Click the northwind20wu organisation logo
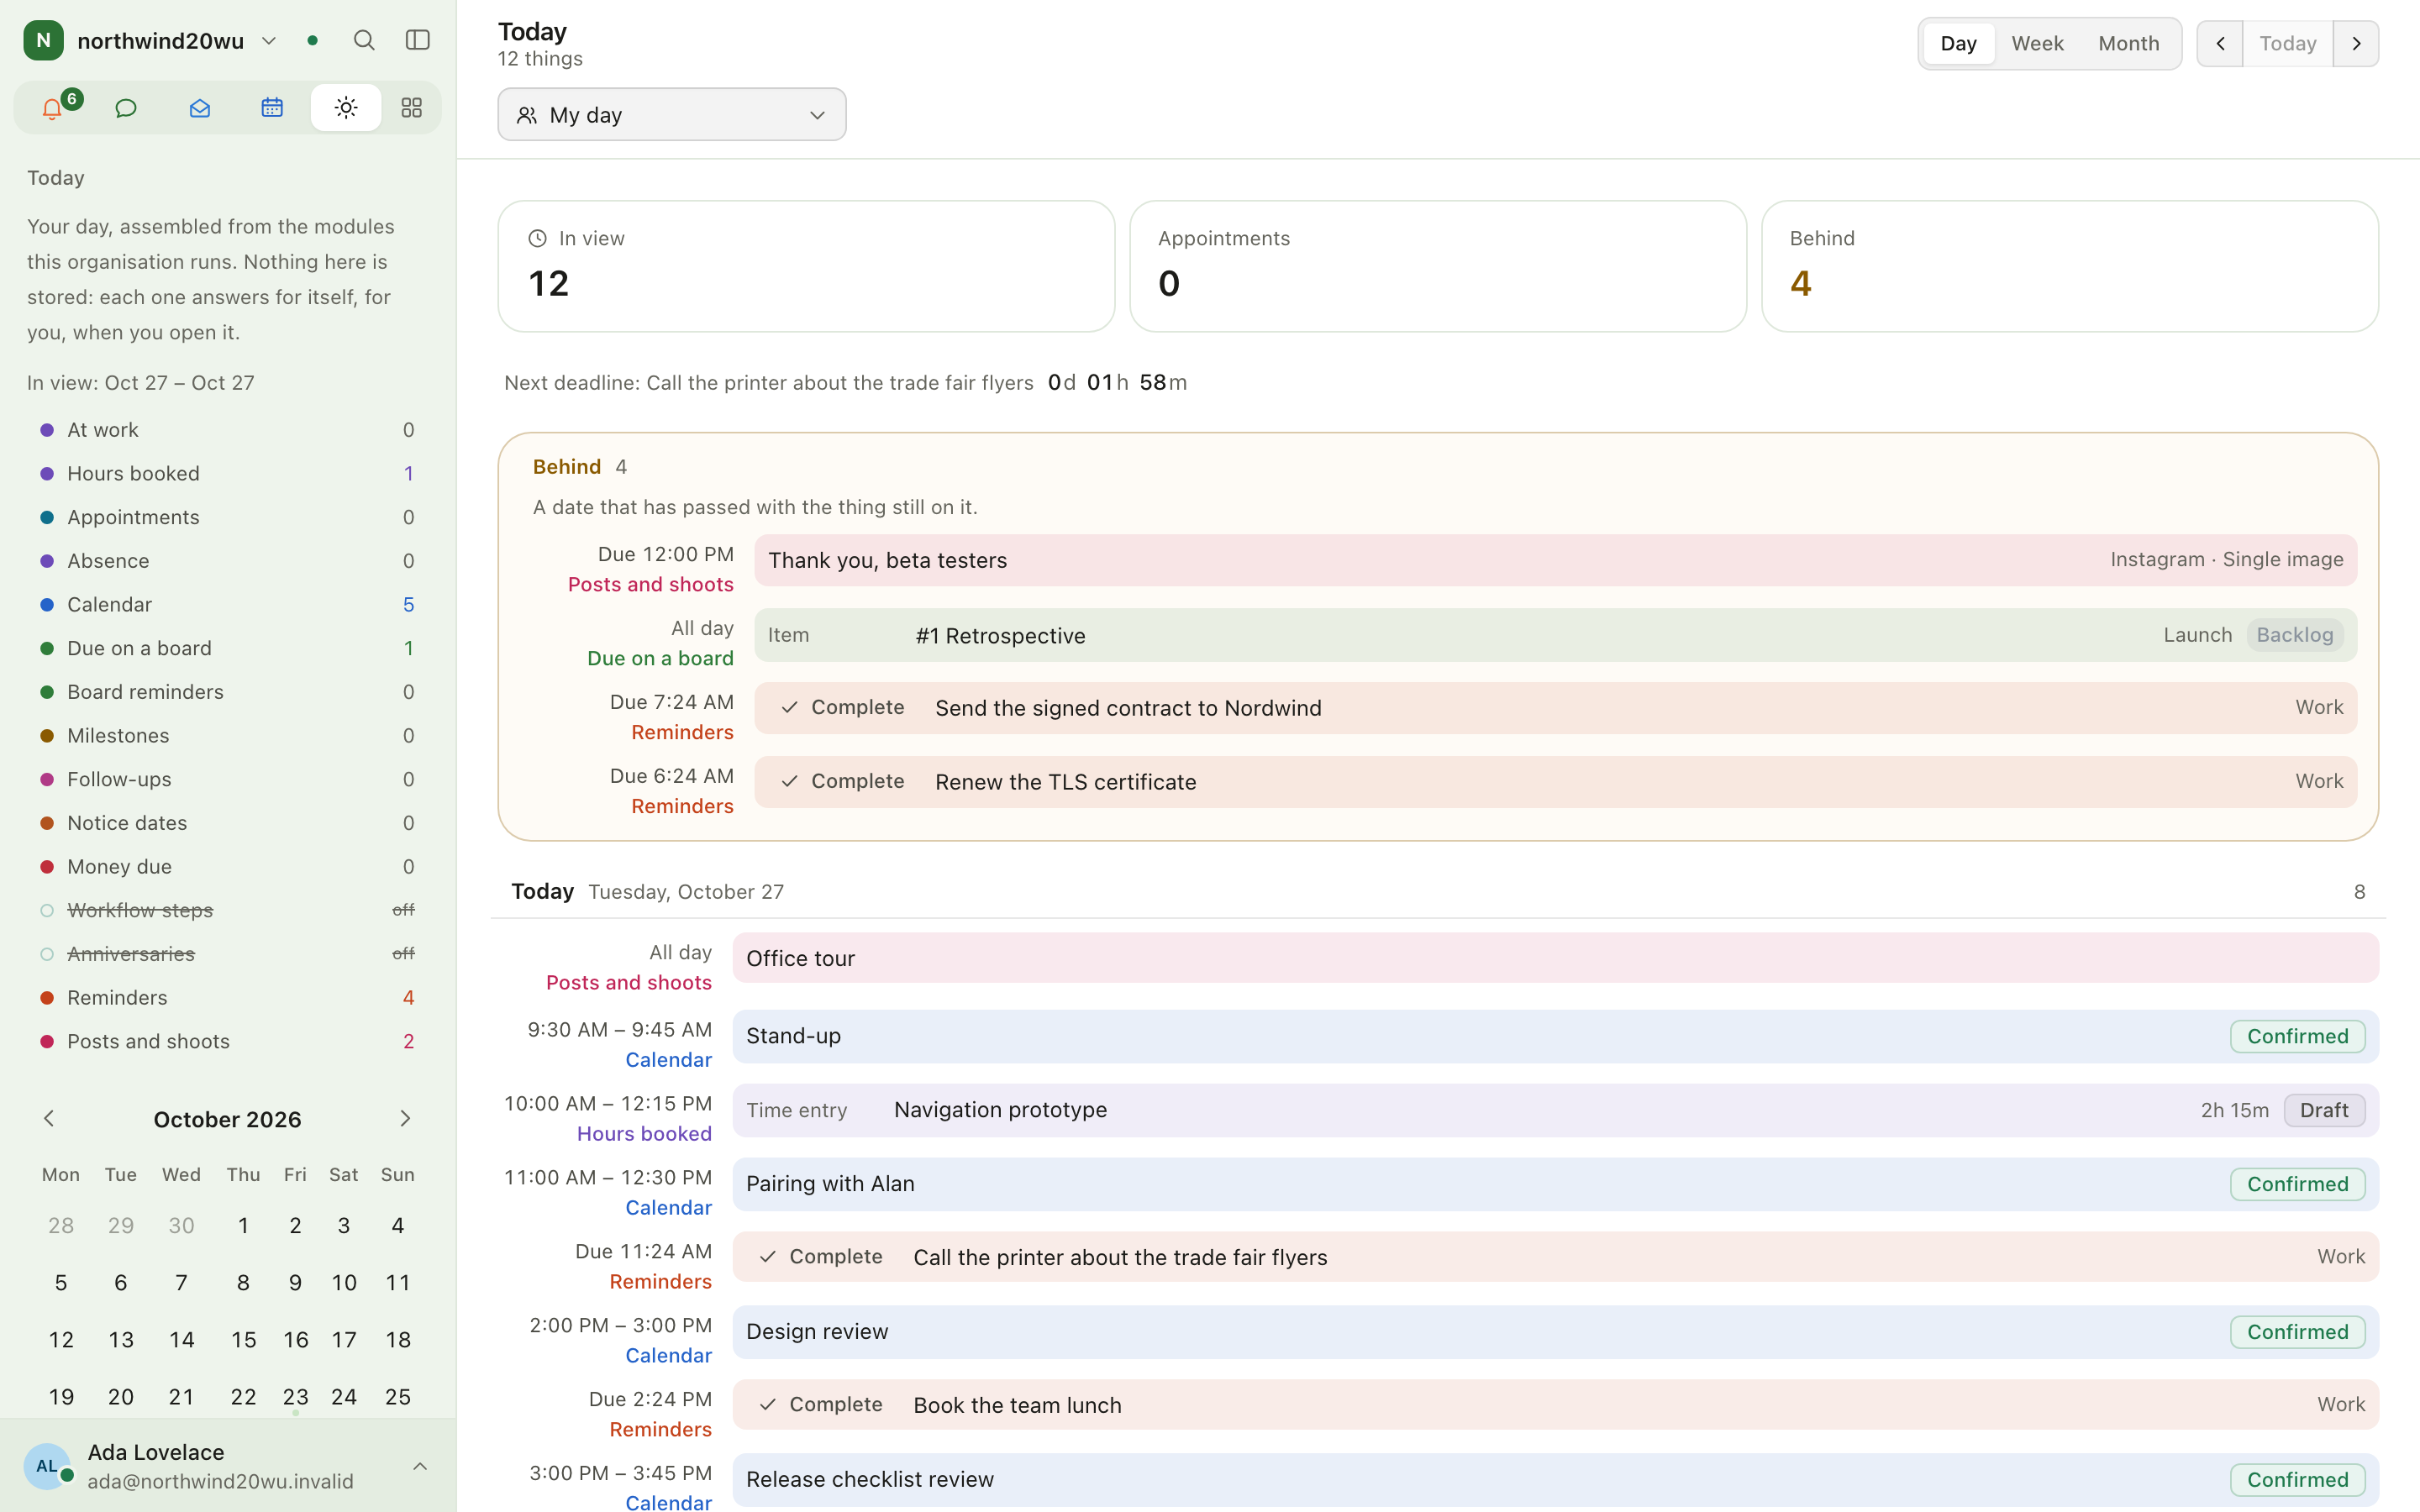The width and height of the screenshot is (2420, 1512). (44, 40)
